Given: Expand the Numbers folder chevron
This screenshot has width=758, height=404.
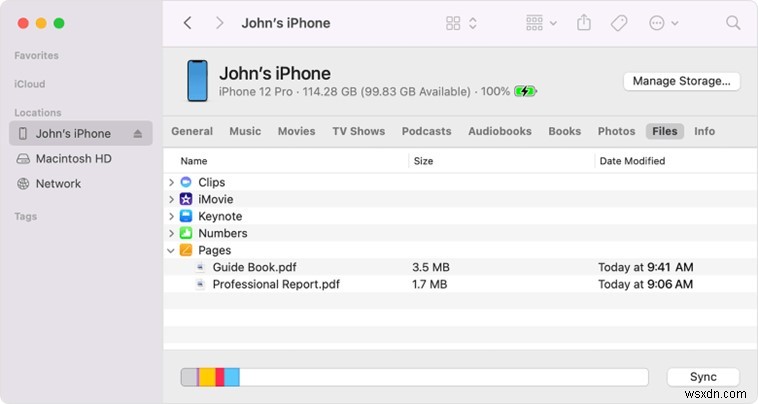Looking at the screenshot, I should coord(171,233).
